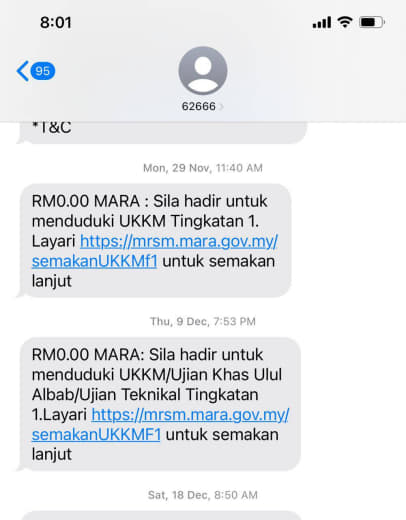The image size is (406, 520).
Task: Open the gray contact avatar
Action: click(x=203, y=71)
